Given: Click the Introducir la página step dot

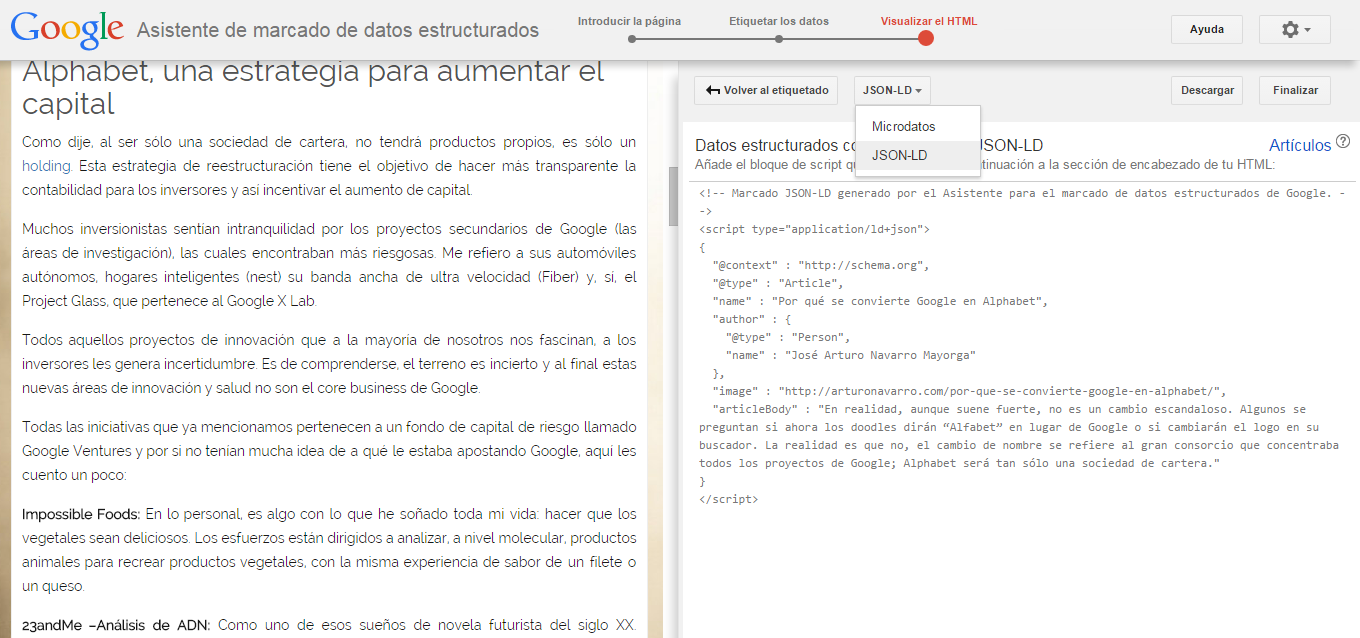Looking at the screenshot, I should [631, 39].
